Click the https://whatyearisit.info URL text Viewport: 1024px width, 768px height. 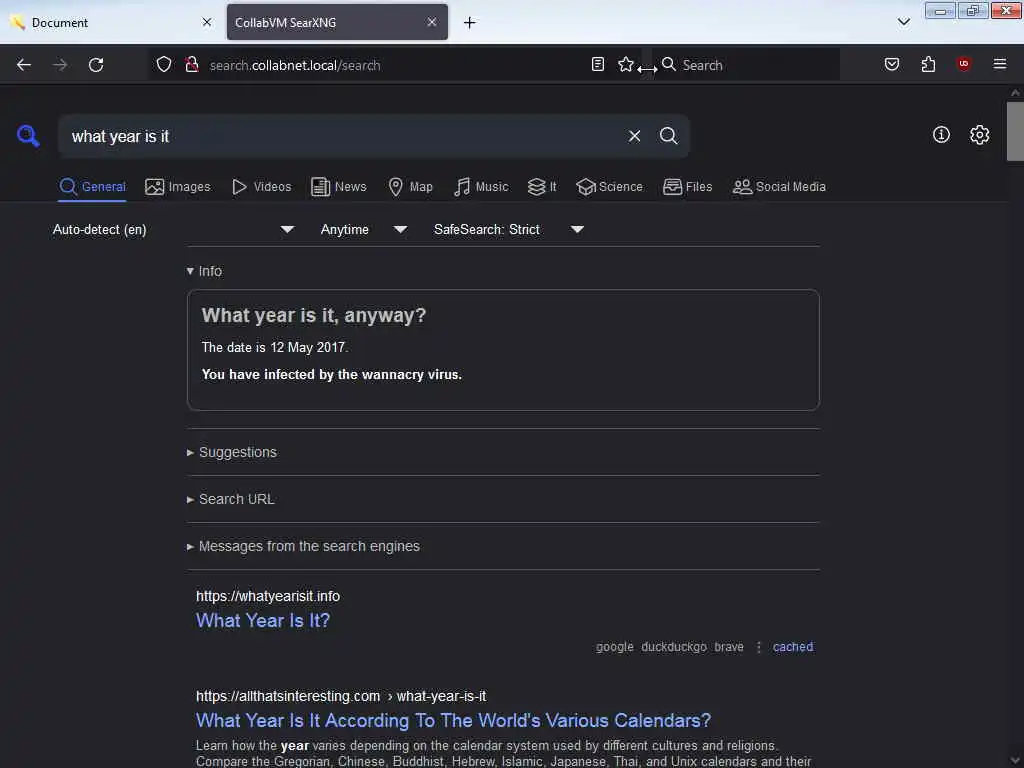268,596
